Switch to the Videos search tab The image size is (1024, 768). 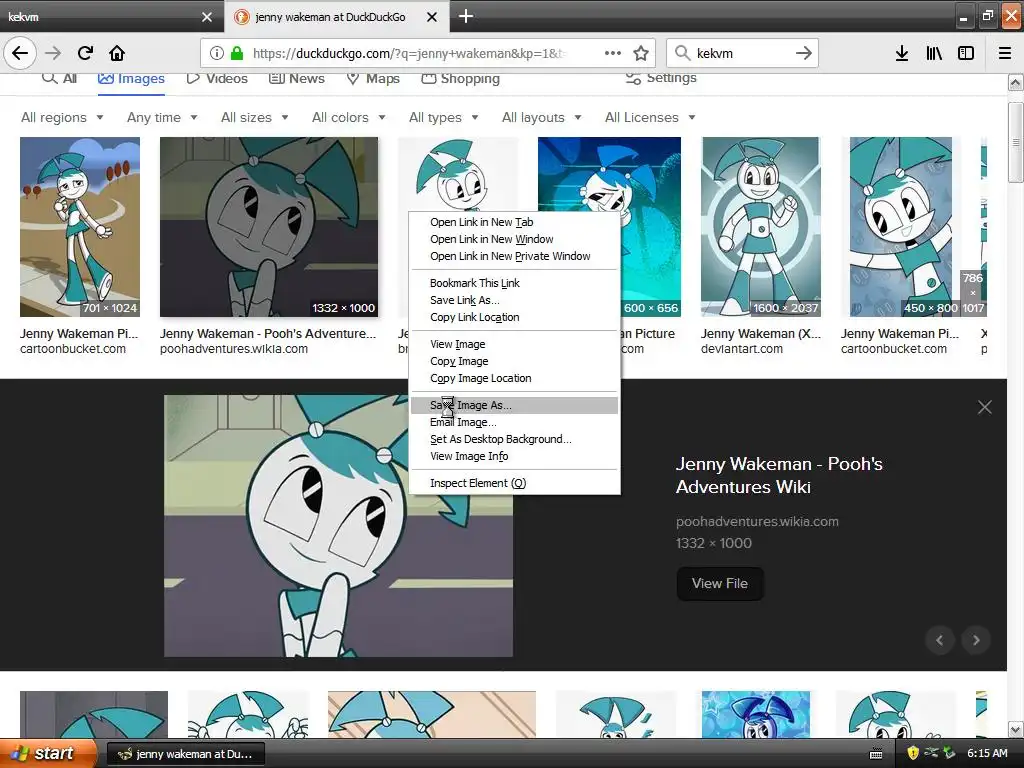click(x=217, y=78)
